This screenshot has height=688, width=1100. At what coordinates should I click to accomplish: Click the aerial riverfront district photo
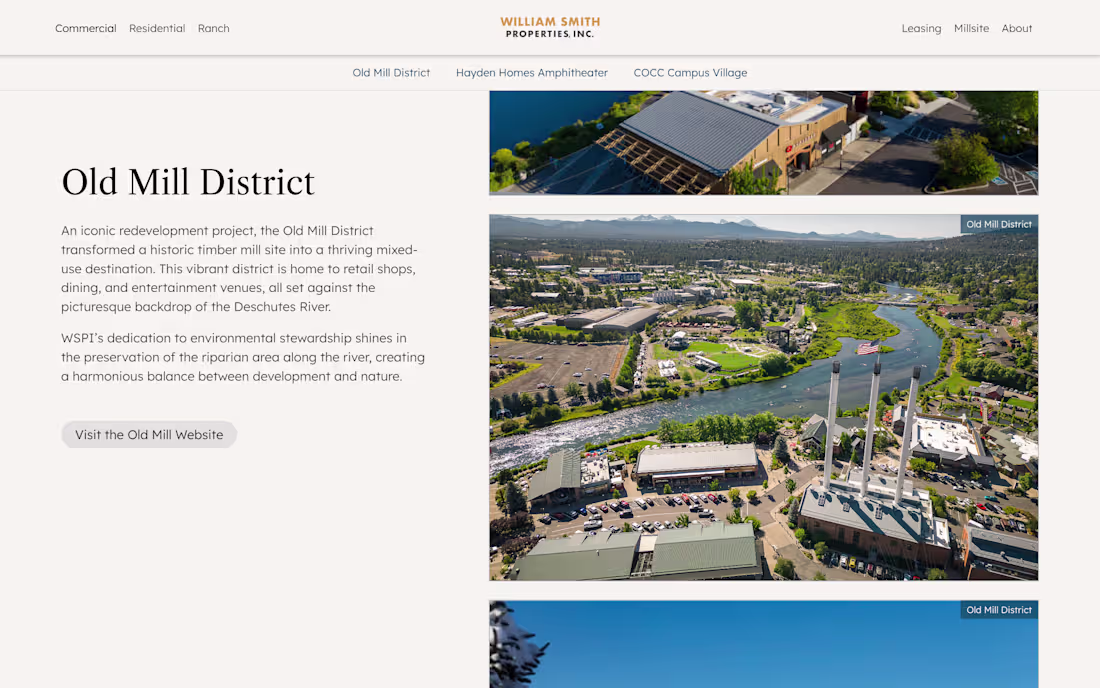click(763, 396)
